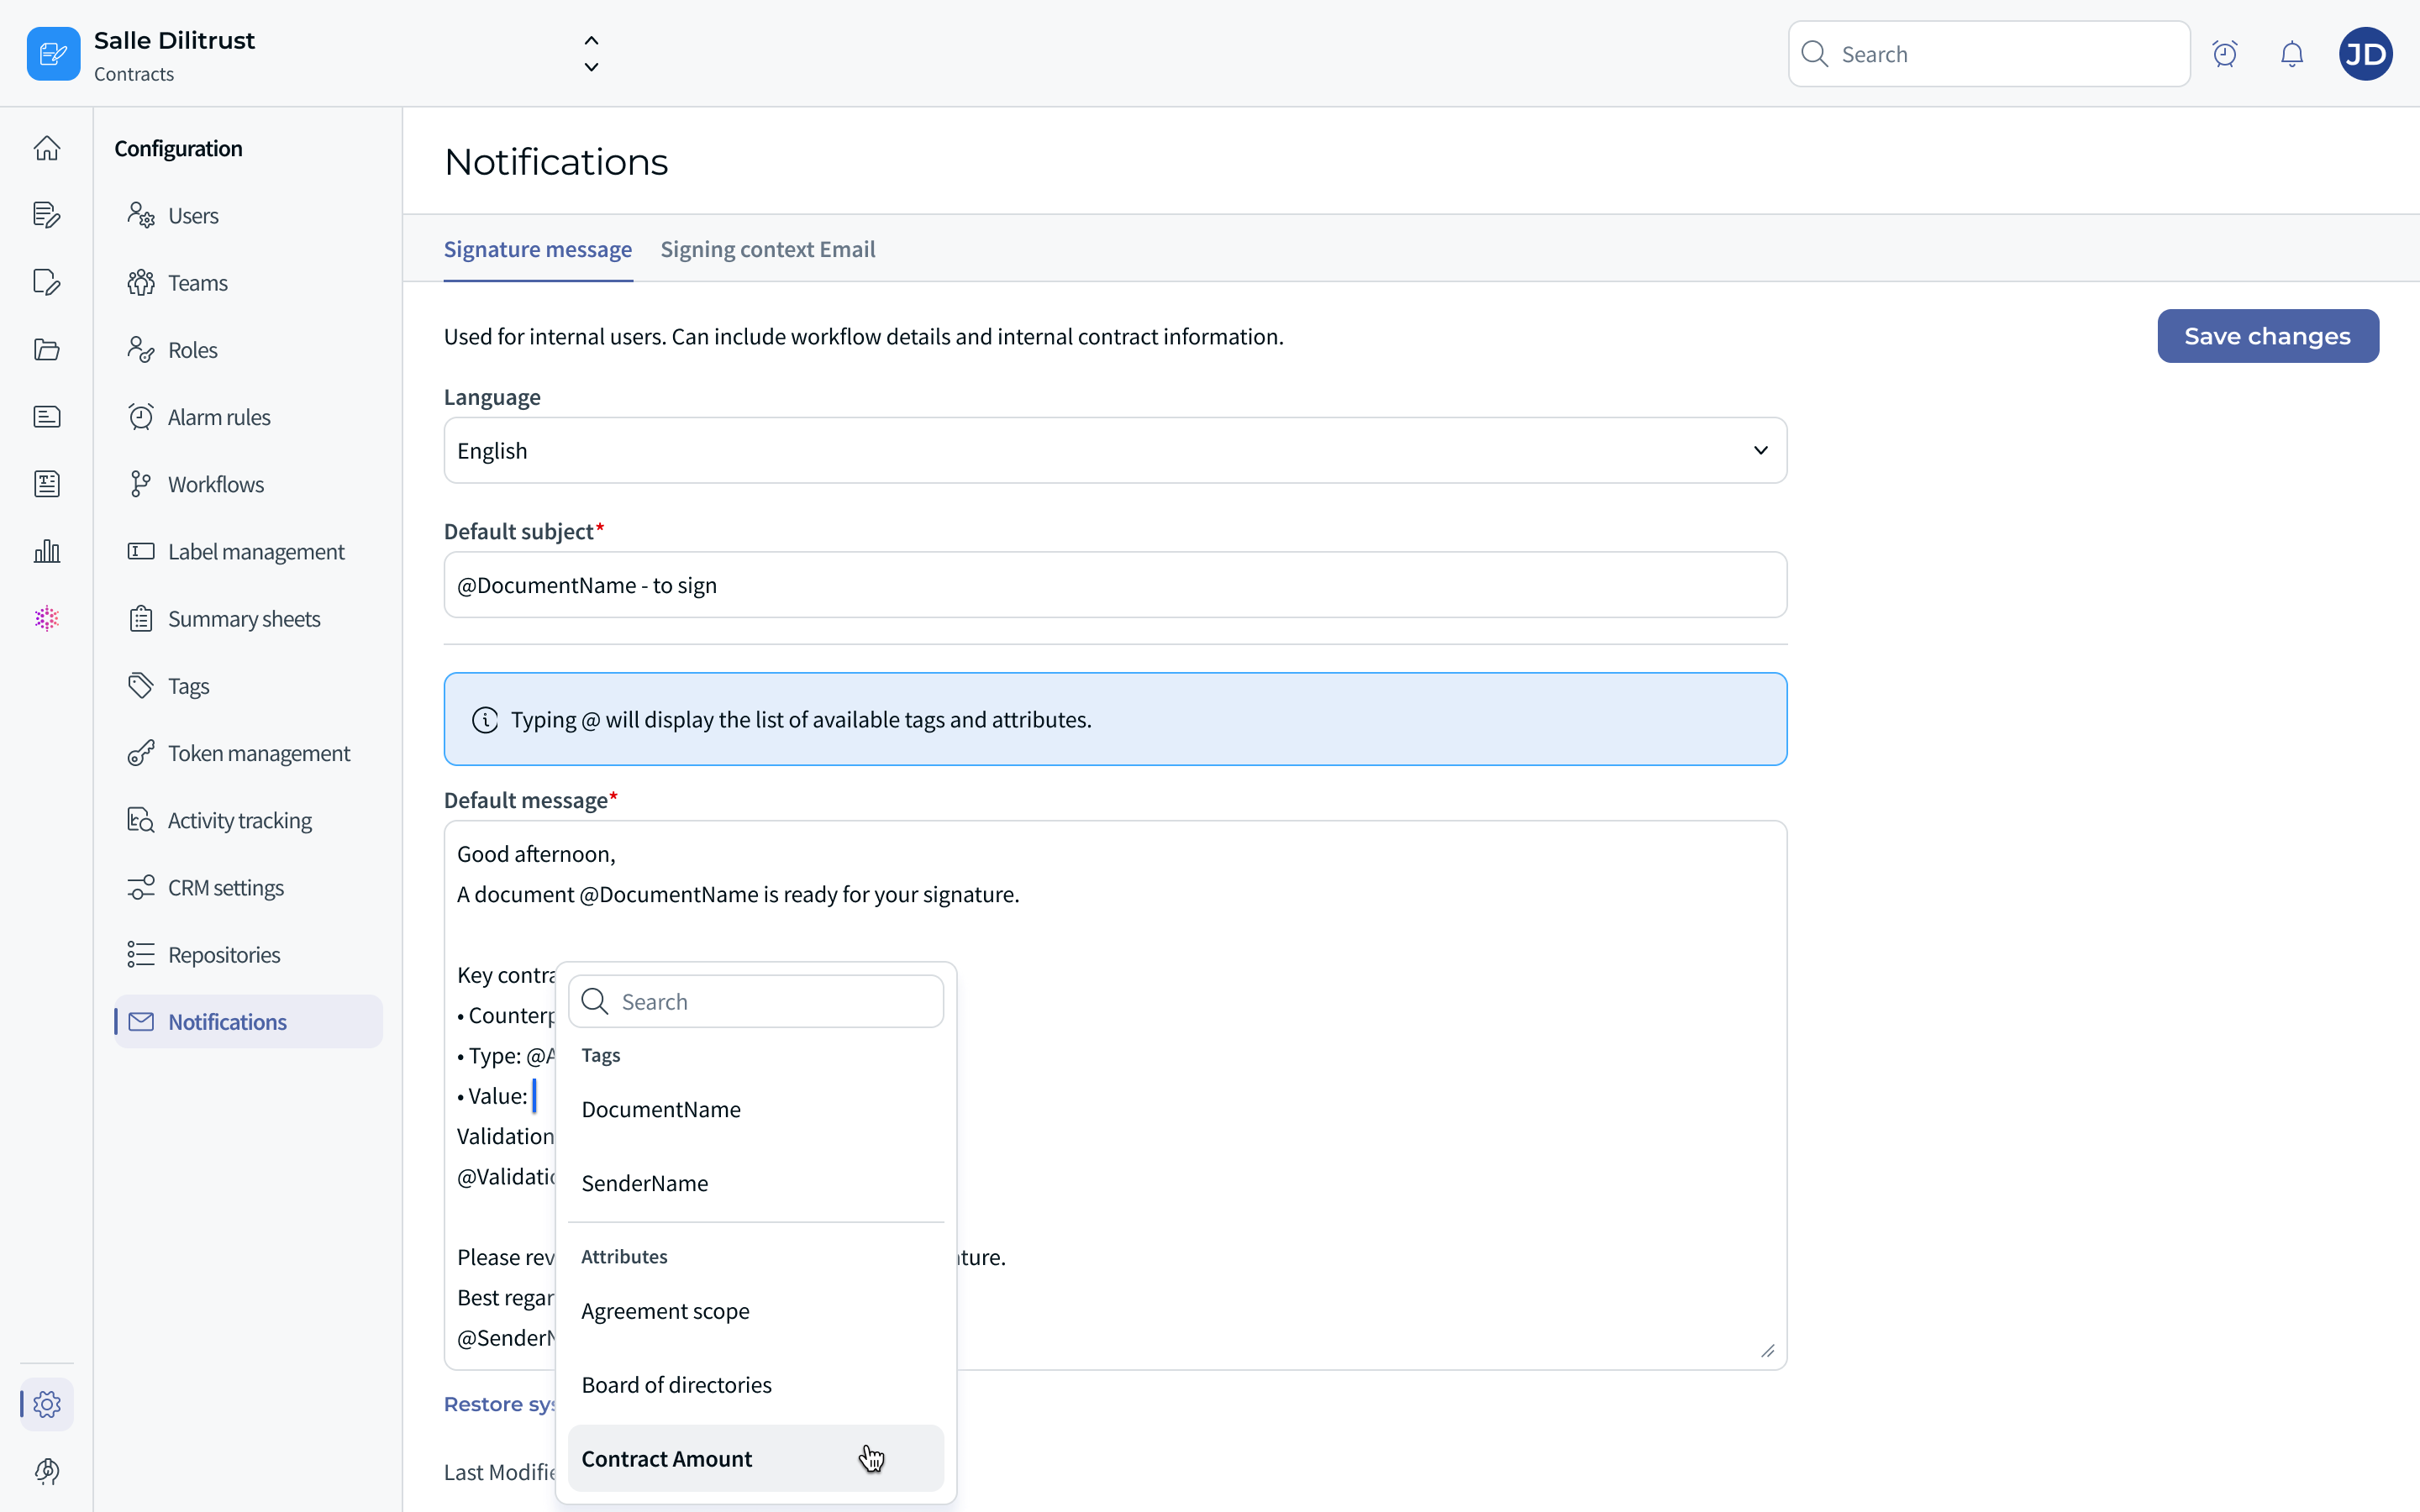
Task: Open Alarm rules configuration
Action: (248, 417)
